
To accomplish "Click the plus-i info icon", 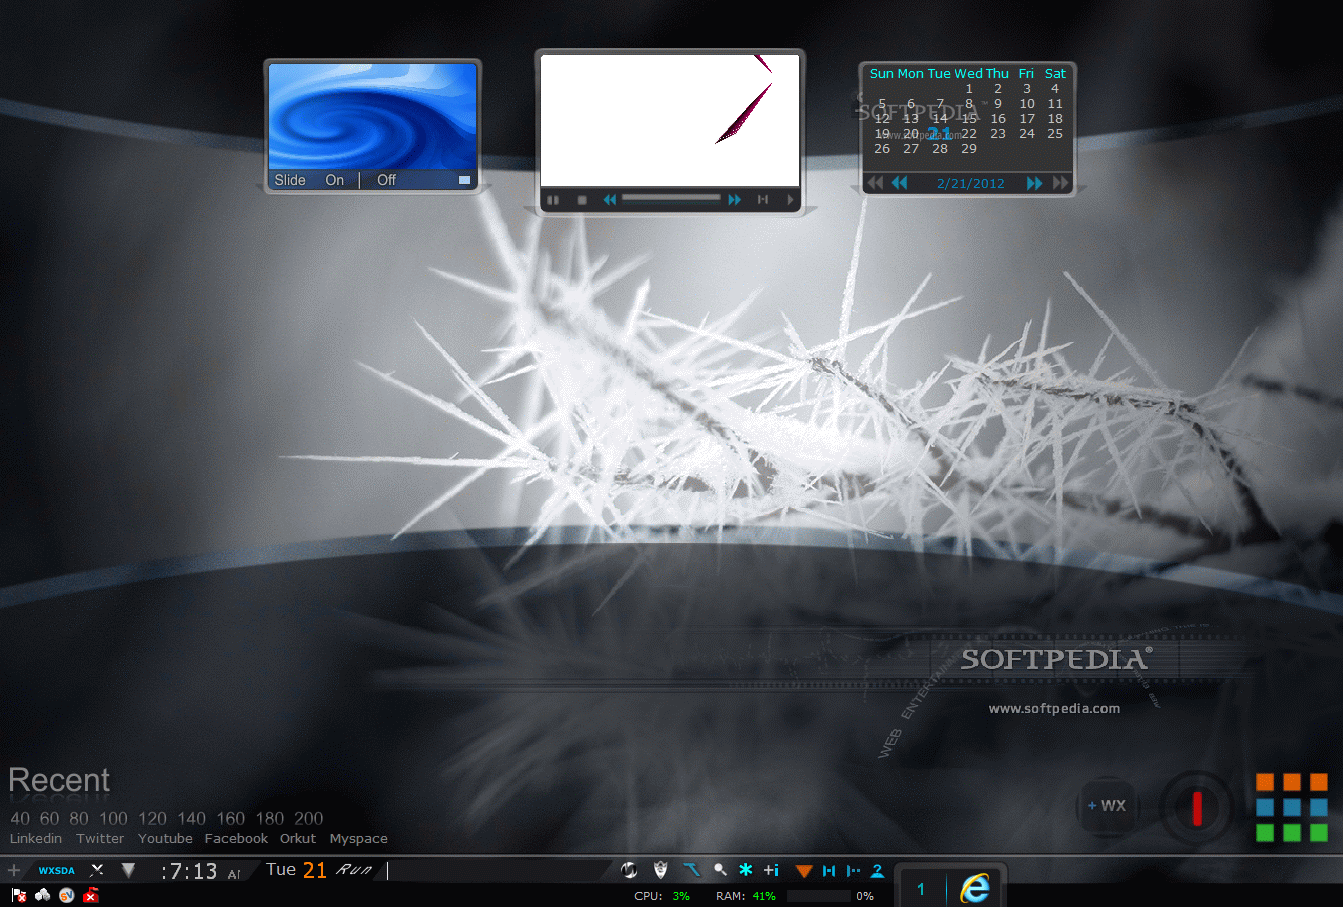I will click(771, 870).
